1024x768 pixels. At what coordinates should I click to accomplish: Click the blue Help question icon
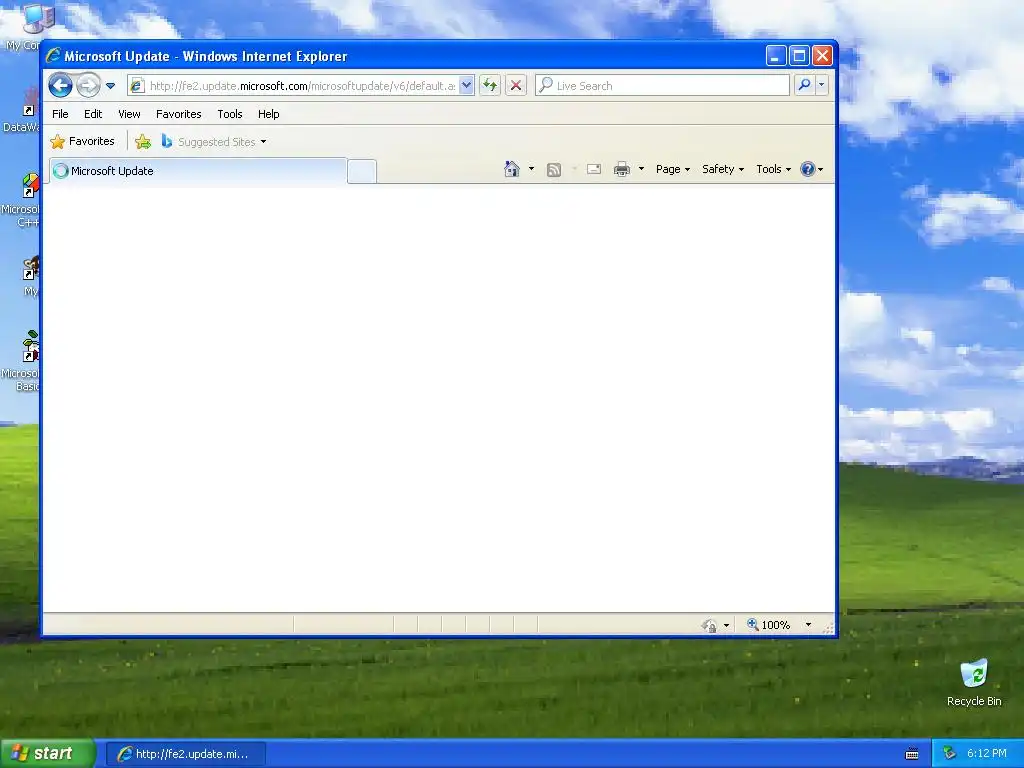808,169
